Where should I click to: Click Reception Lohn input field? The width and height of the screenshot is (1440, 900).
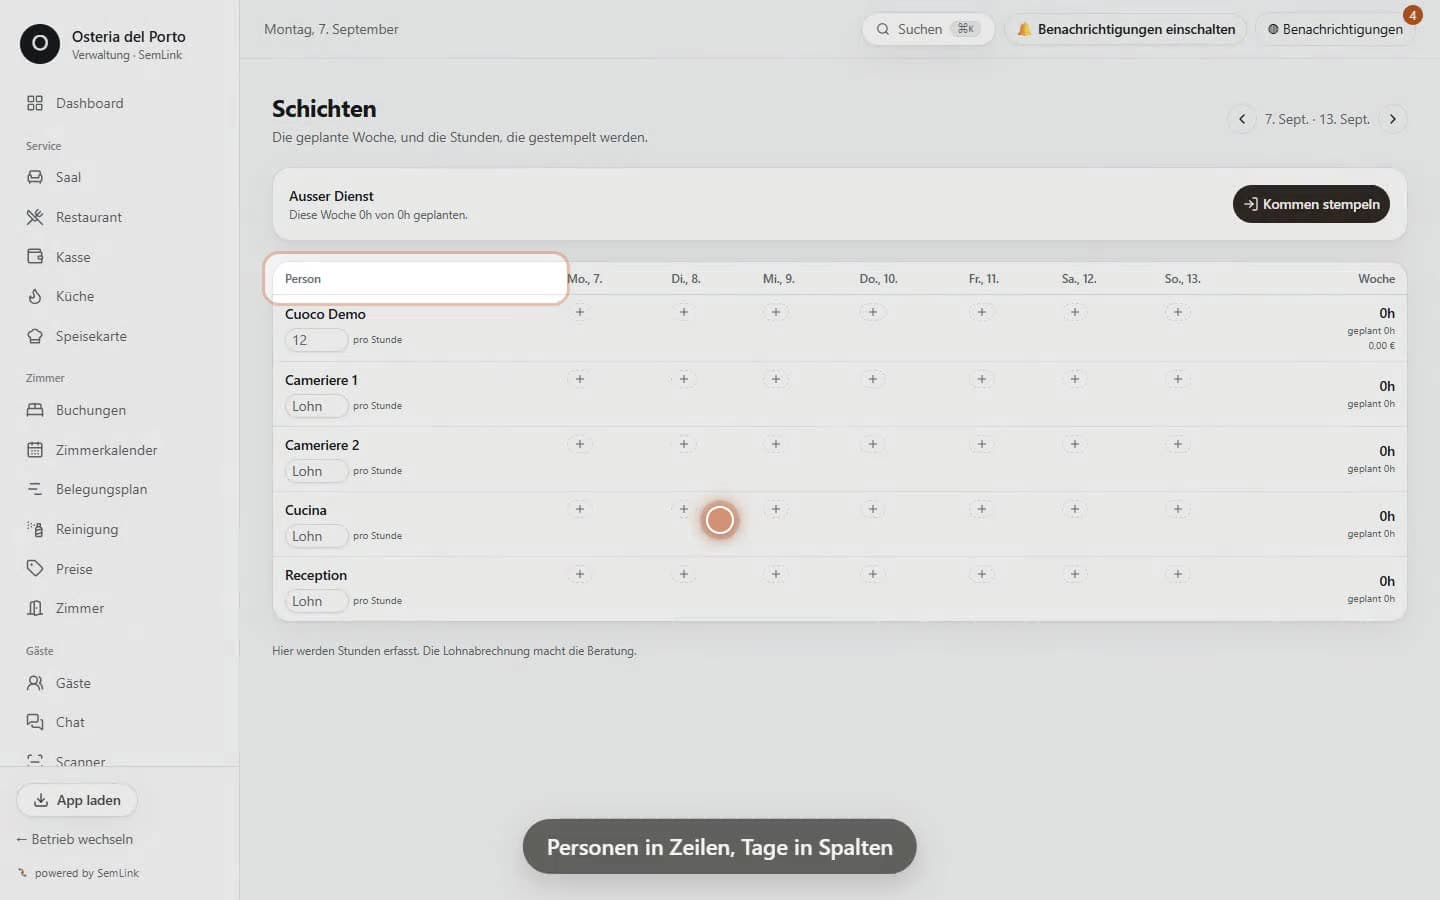coord(316,601)
